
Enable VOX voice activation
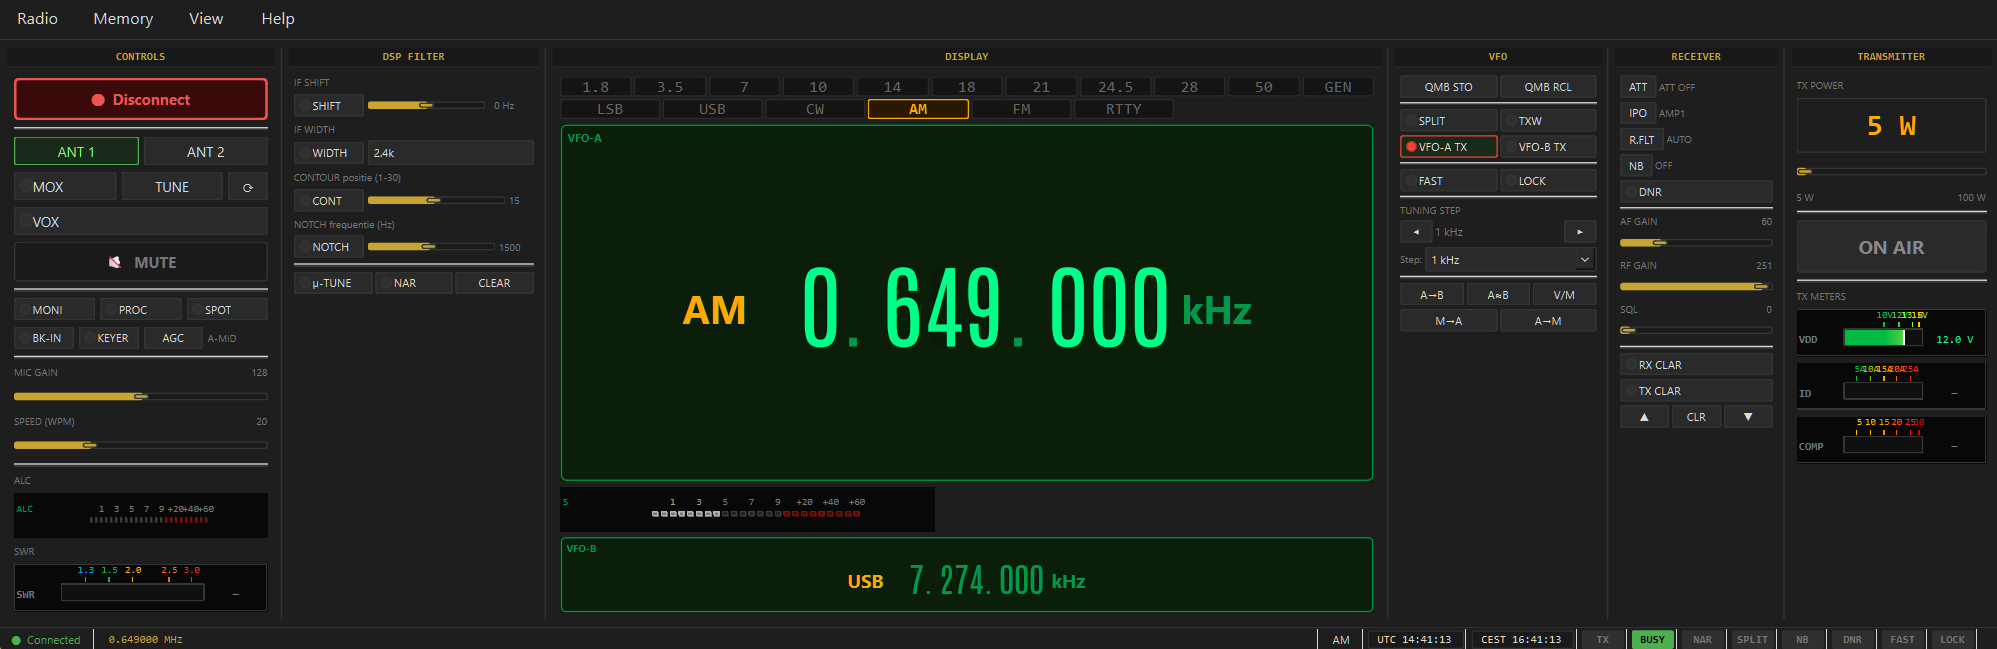[141, 222]
